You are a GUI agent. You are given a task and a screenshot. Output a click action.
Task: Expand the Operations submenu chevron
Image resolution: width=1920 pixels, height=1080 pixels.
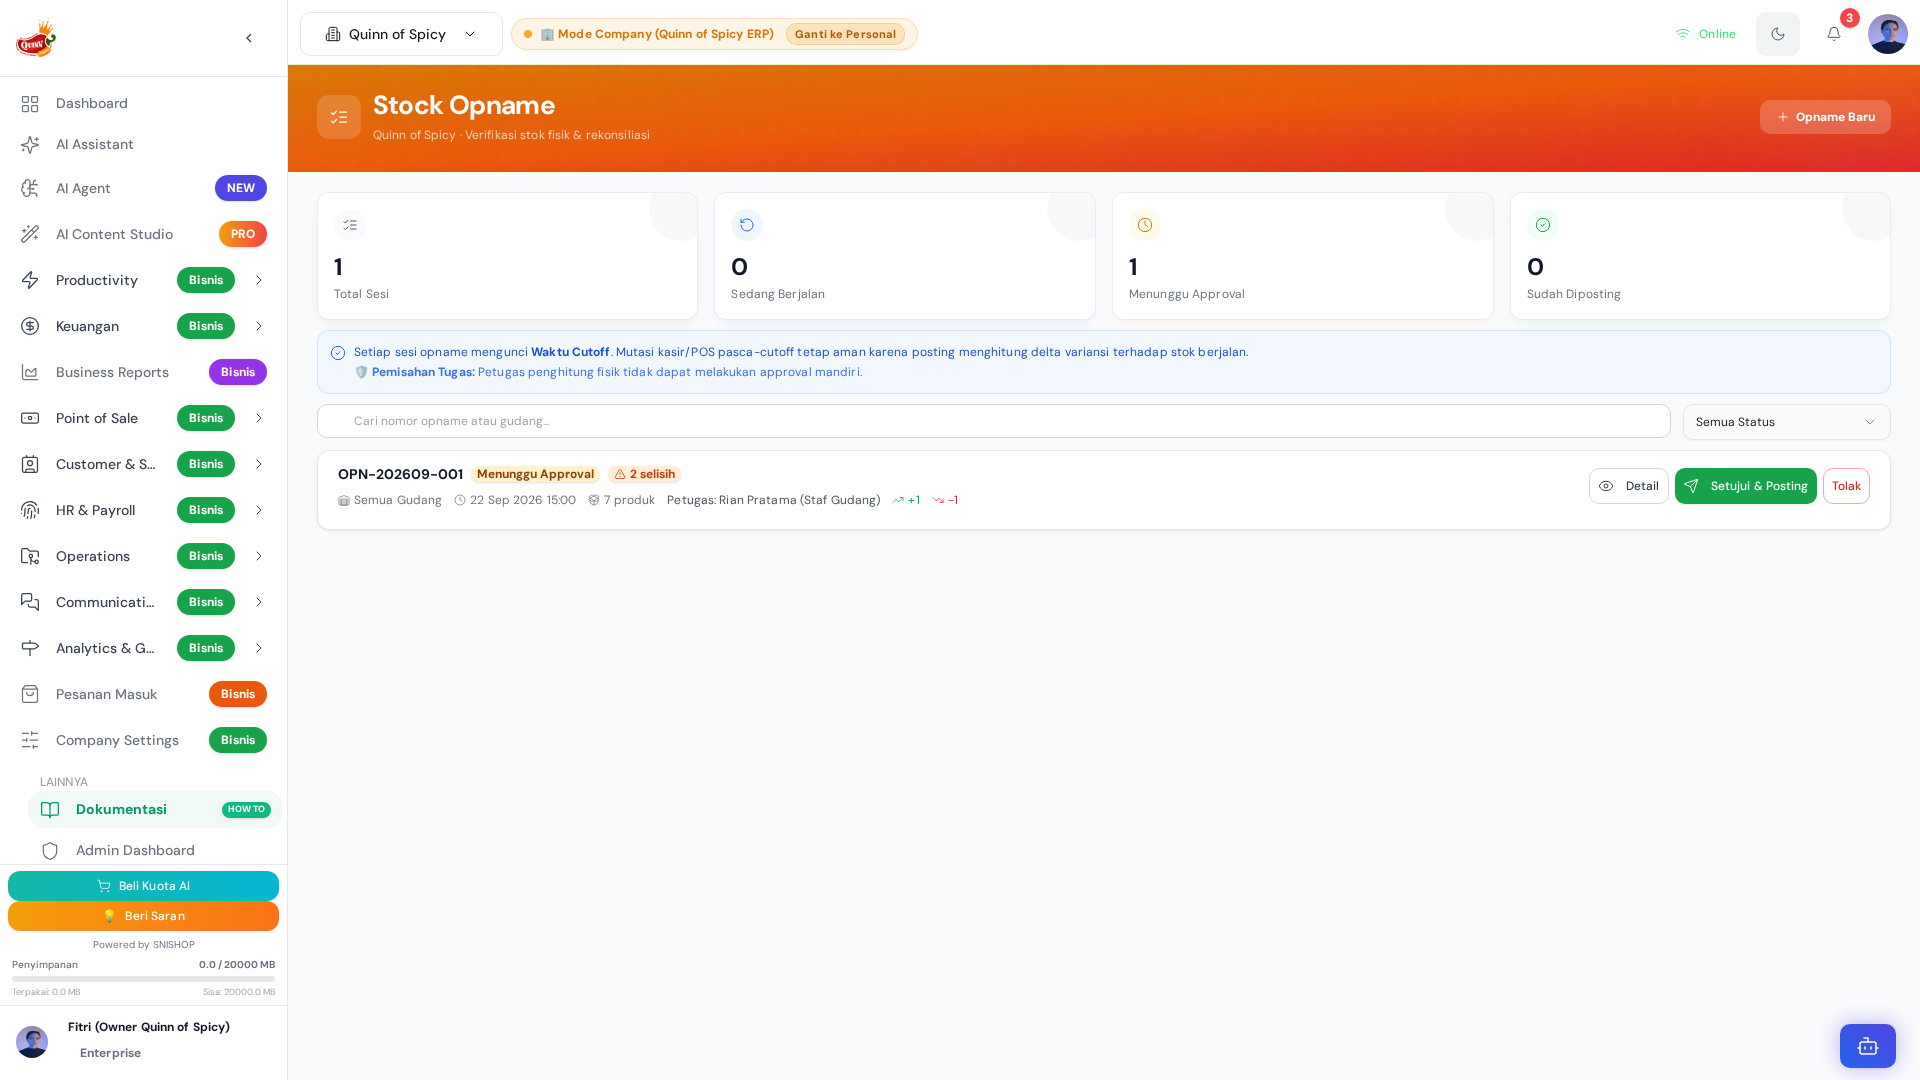click(x=259, y=556)
